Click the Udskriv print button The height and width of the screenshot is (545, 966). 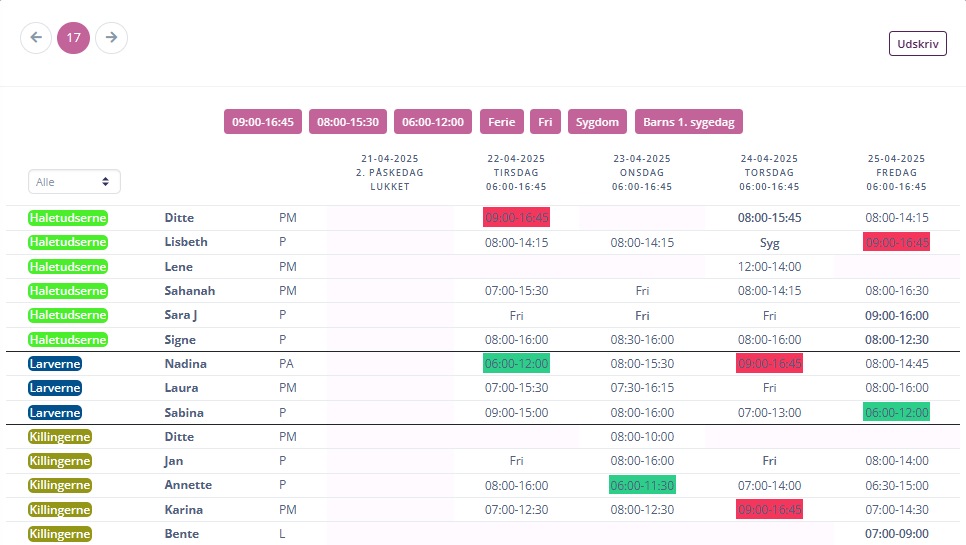(x=917, y=44)
